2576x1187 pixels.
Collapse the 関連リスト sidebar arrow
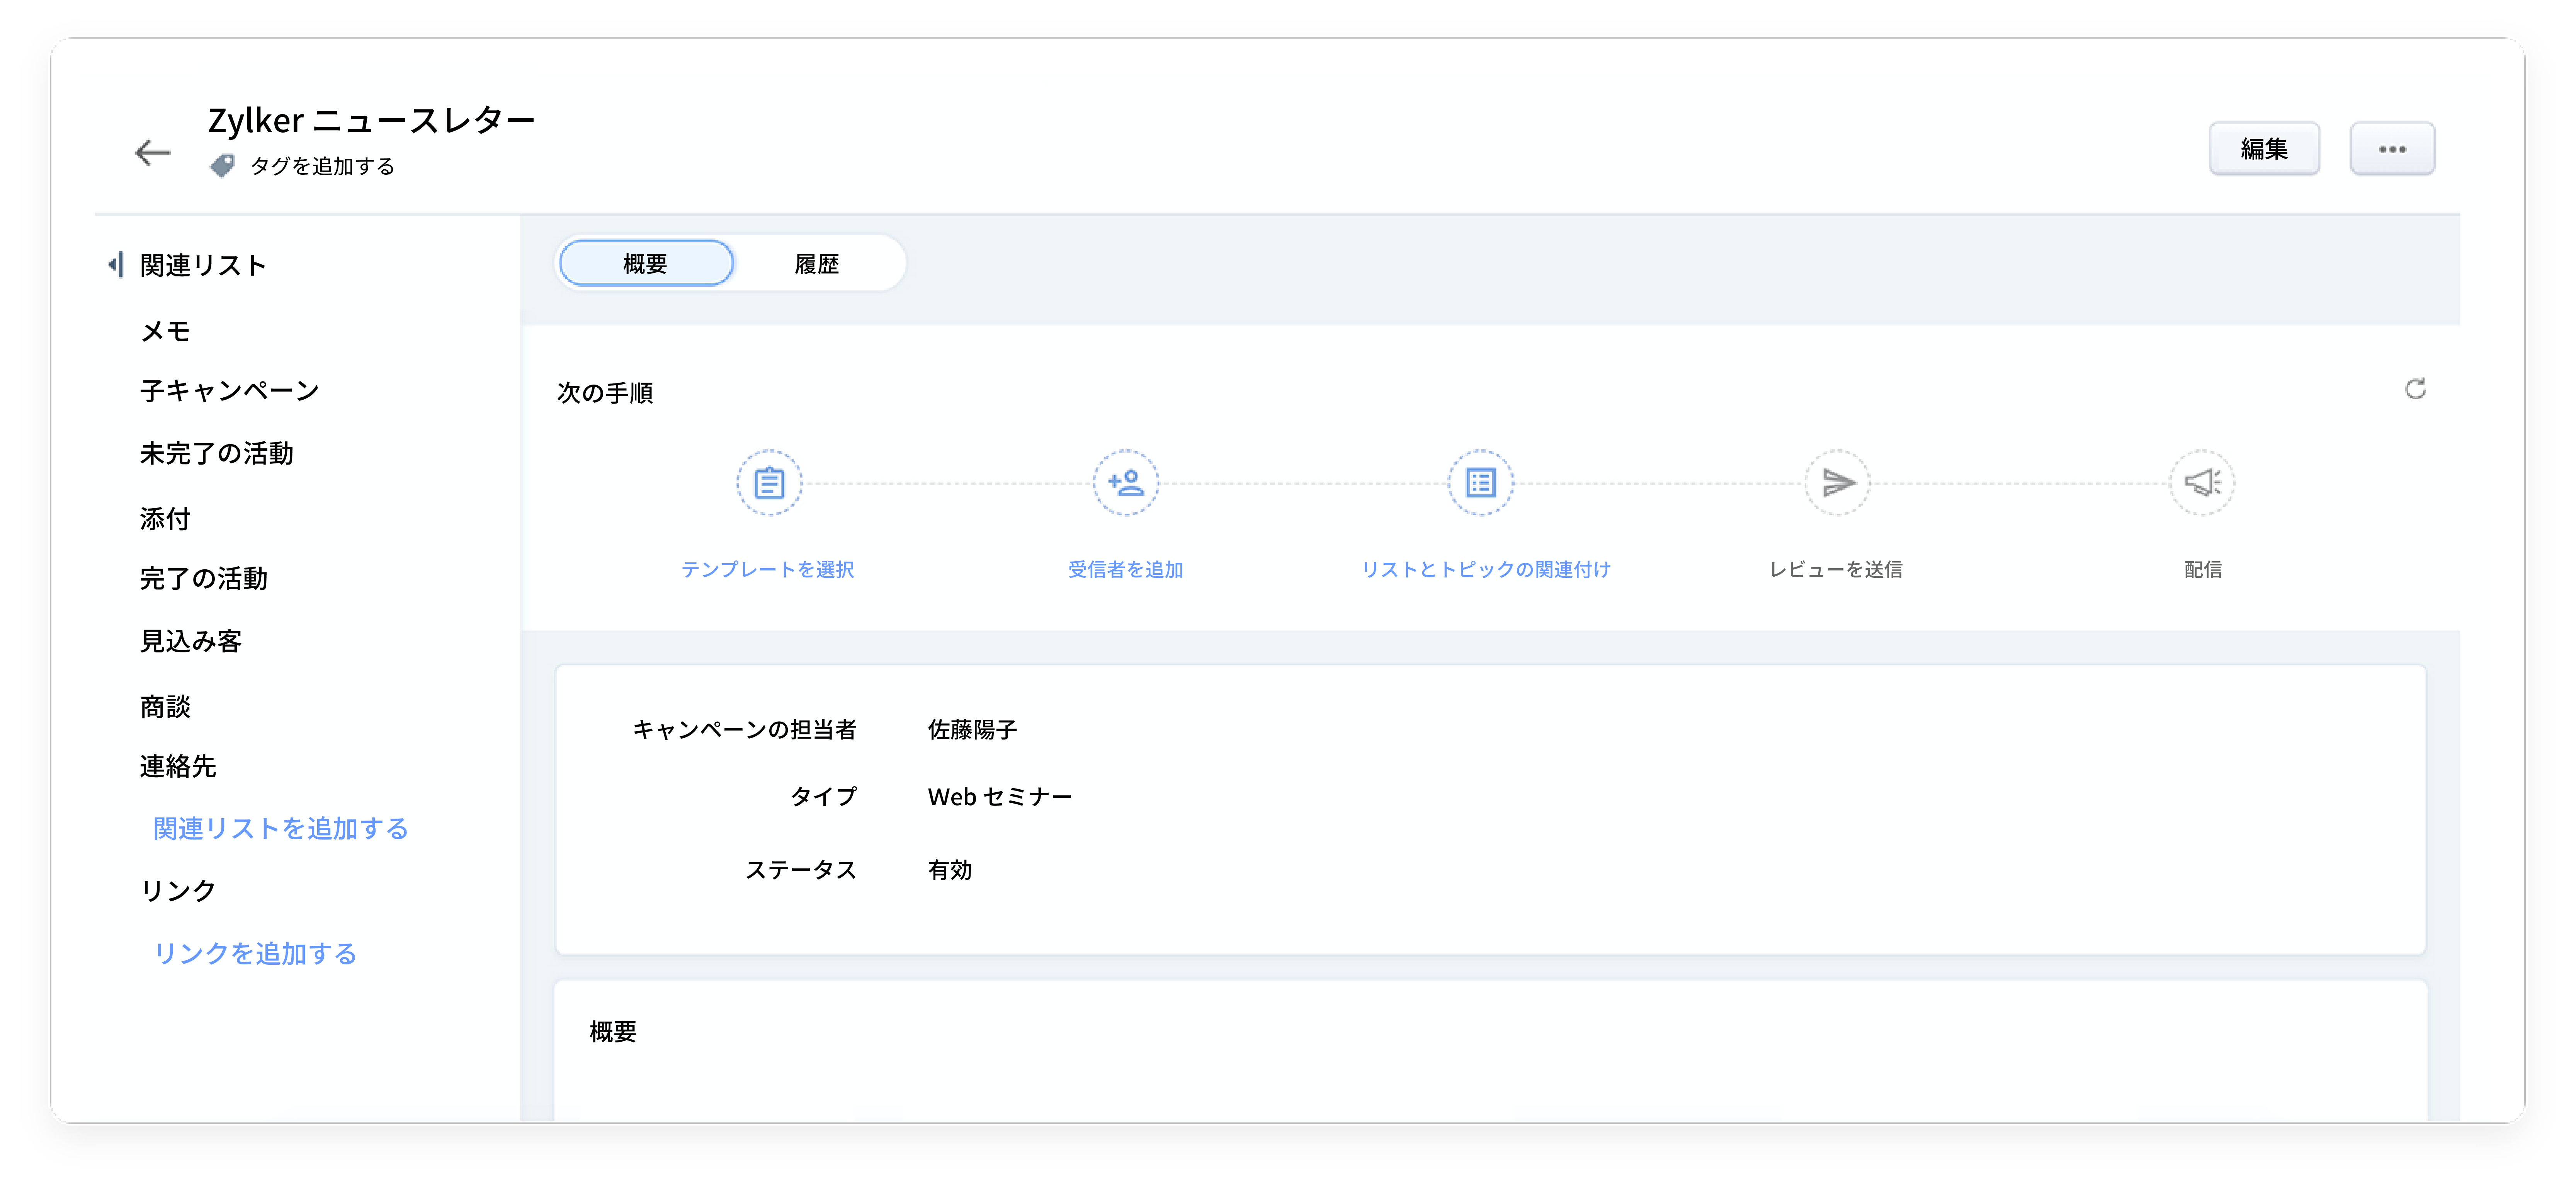point(115,265)
